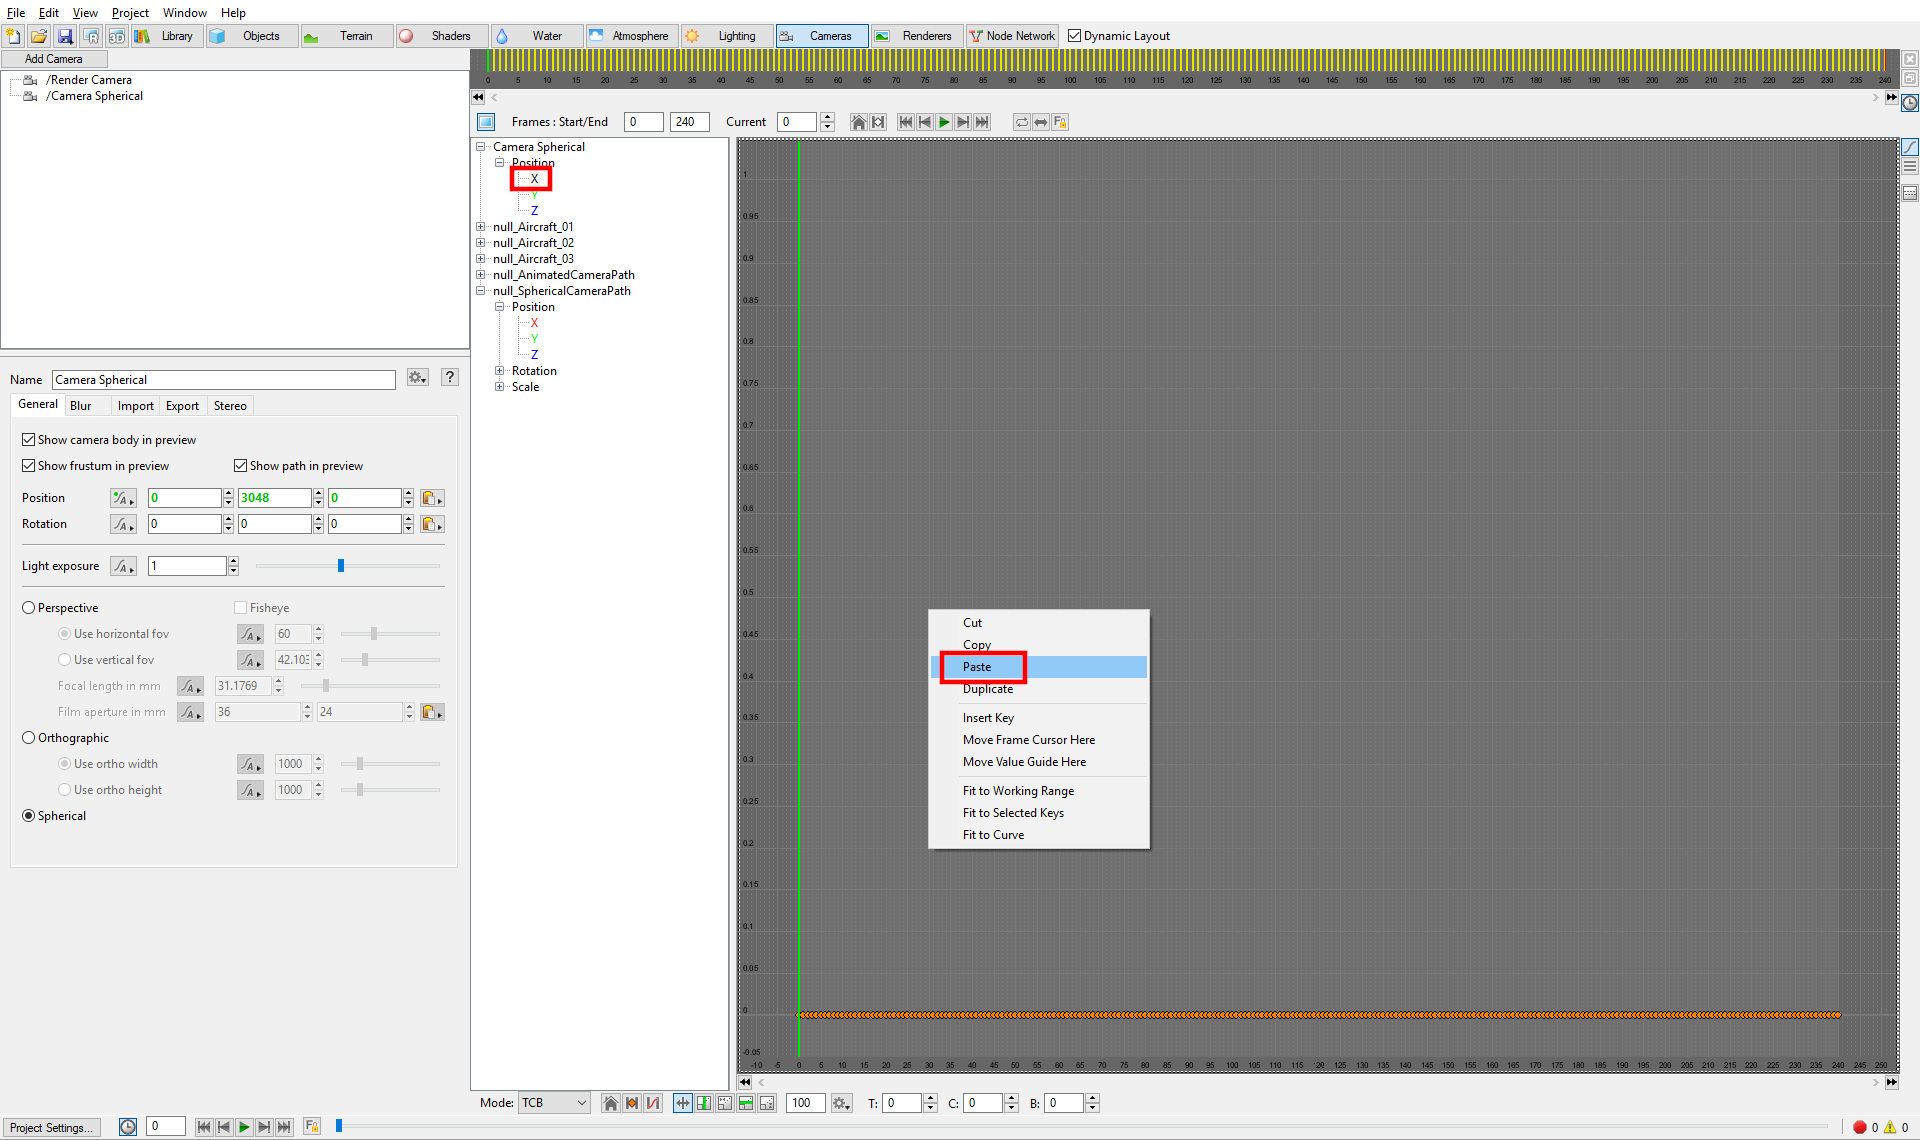The width and height of the screenshot is (1920, 1140).
Task: Click the bottom timeline scrub slider
Action: (339, 1126)
